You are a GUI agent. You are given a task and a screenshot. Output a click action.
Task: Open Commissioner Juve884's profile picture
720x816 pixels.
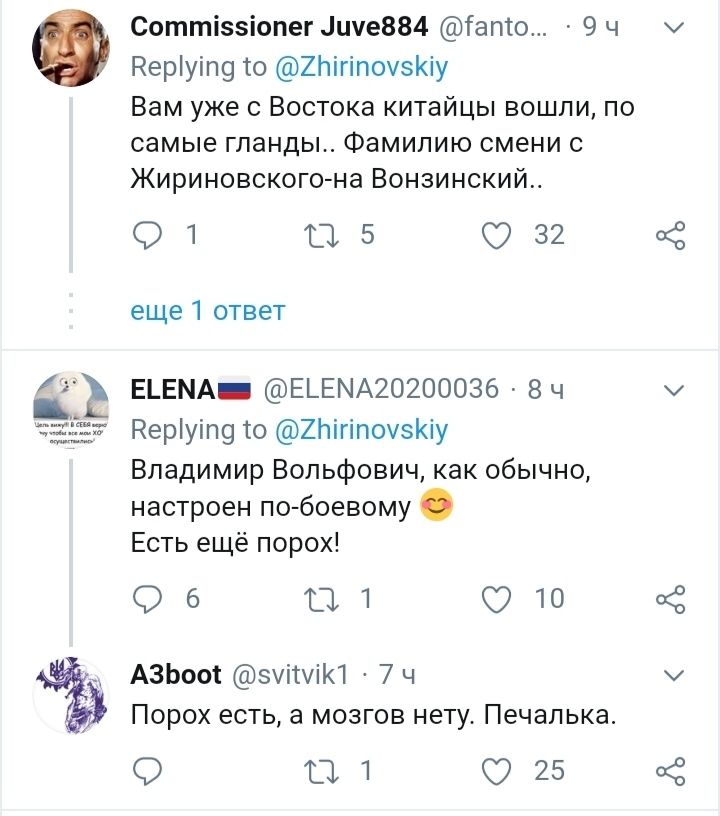70,49
